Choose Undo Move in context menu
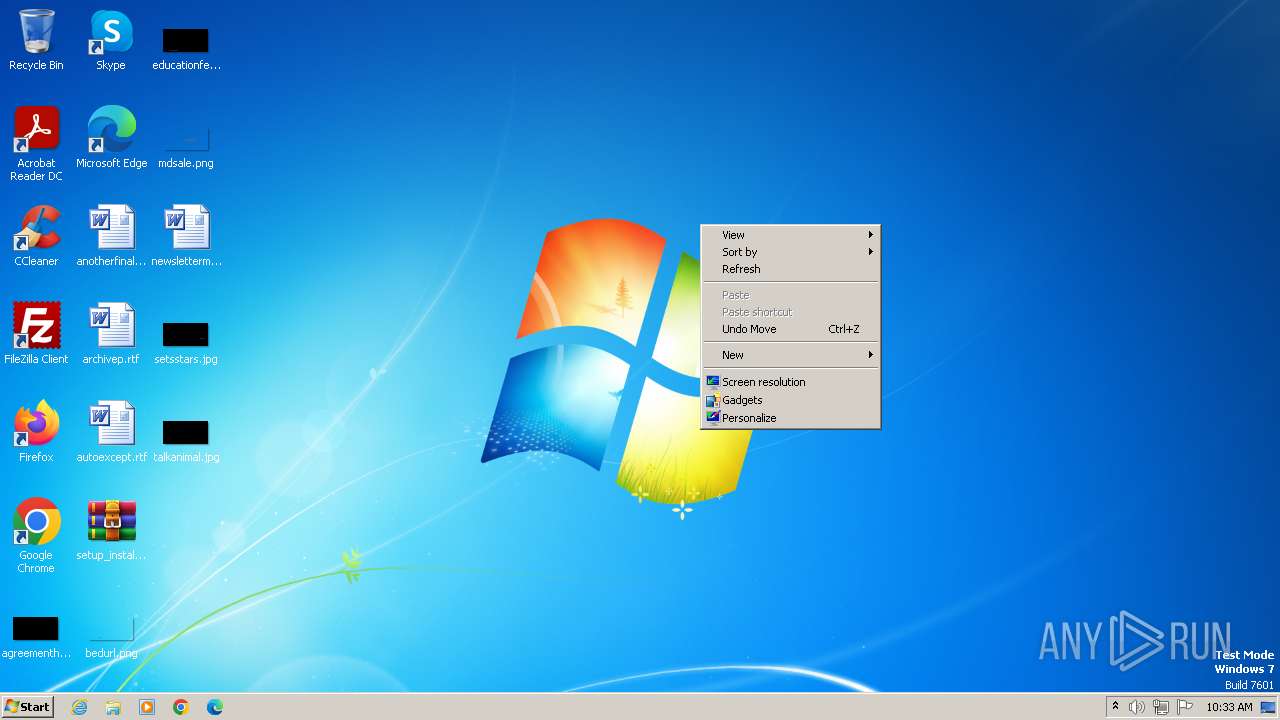Image resolution: width=1280 pixels, height=720 pixels. coord(790,329)
